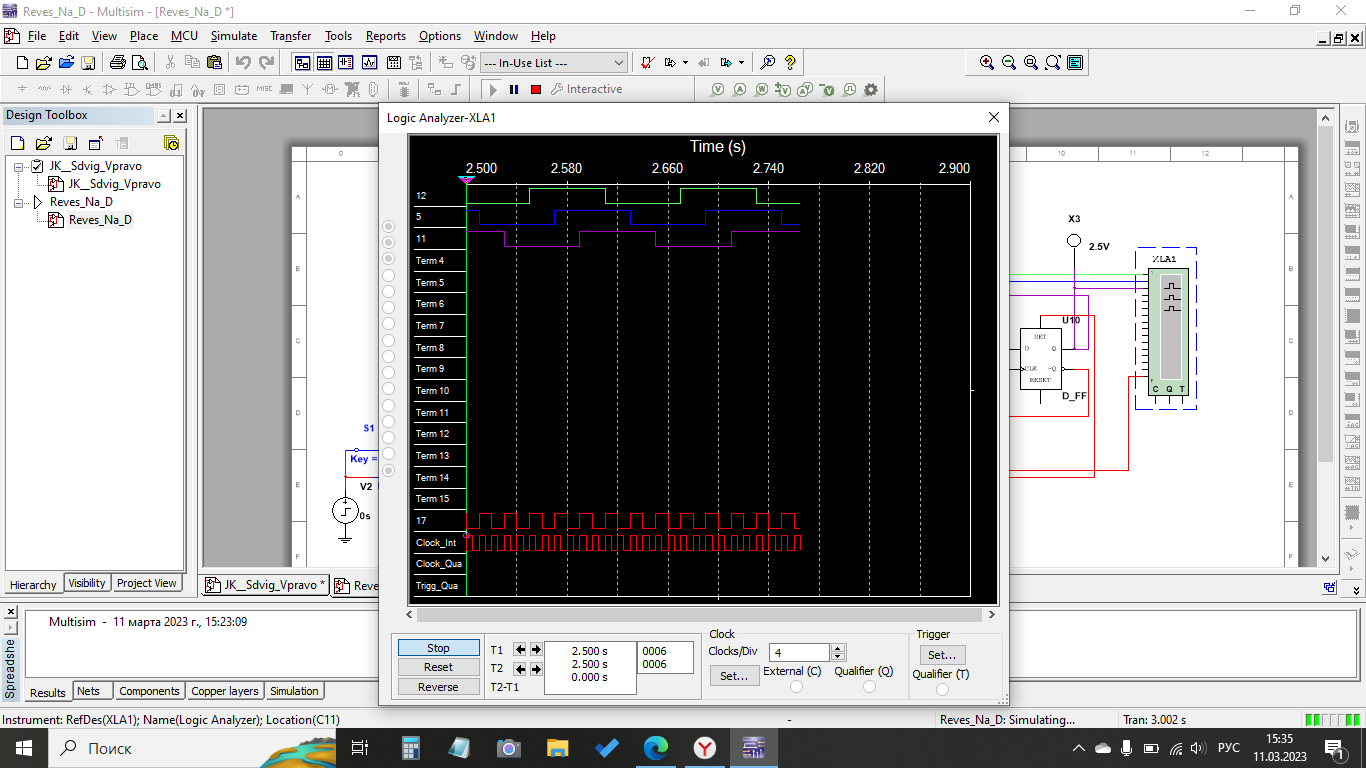Toggle the Design Toolbox view button

pyautogui.click(x=302, y=62)
